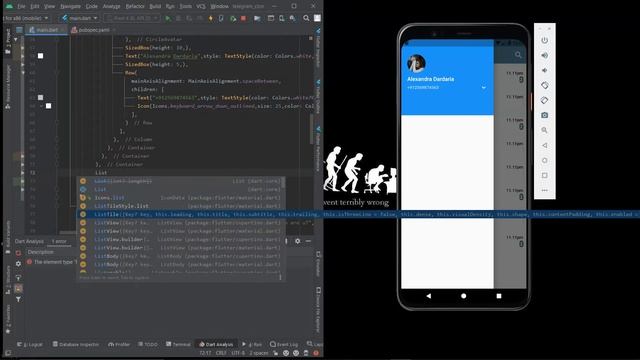The image size is (640, 360).
Task: Tap the phone navigation back button
Action: [429, 296]
